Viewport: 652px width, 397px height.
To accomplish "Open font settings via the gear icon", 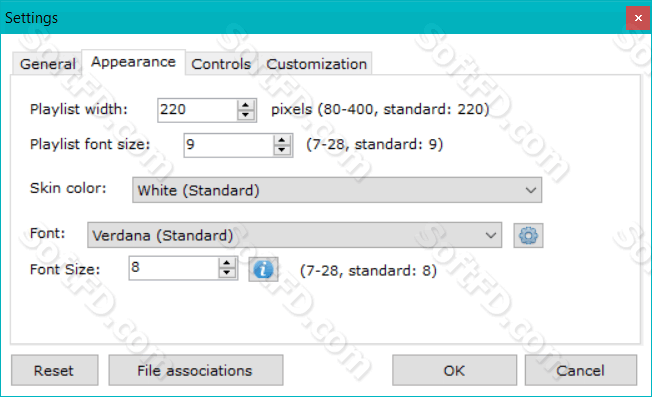I will 528,236.
